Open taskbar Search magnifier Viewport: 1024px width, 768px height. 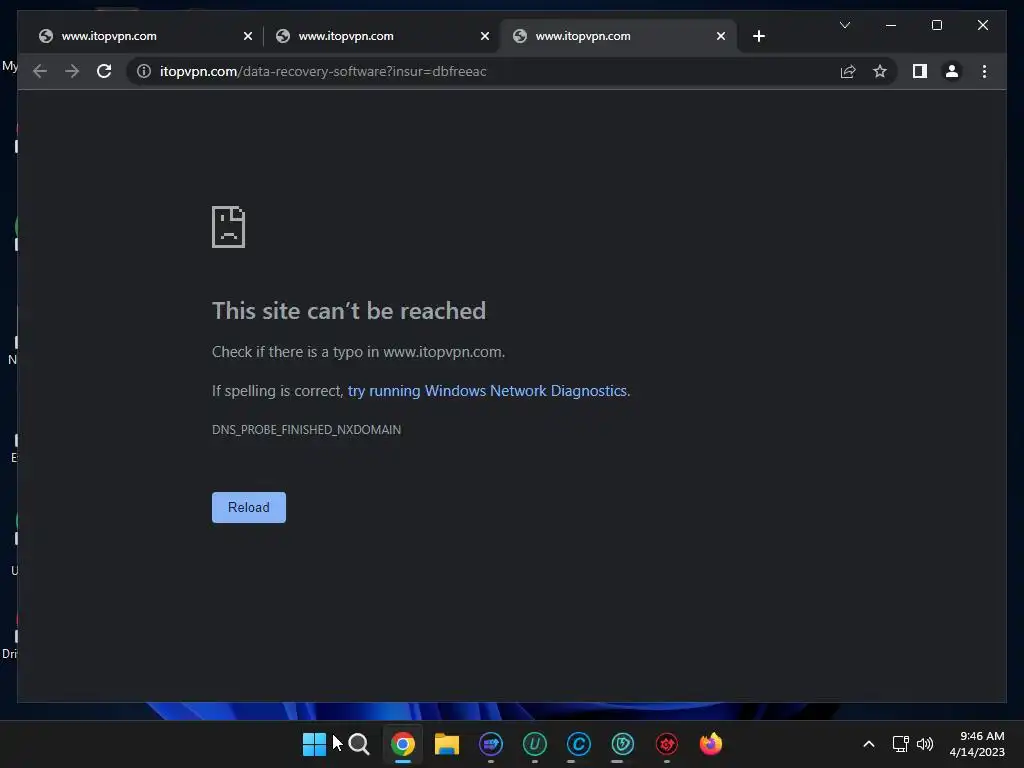coord(359,744)
